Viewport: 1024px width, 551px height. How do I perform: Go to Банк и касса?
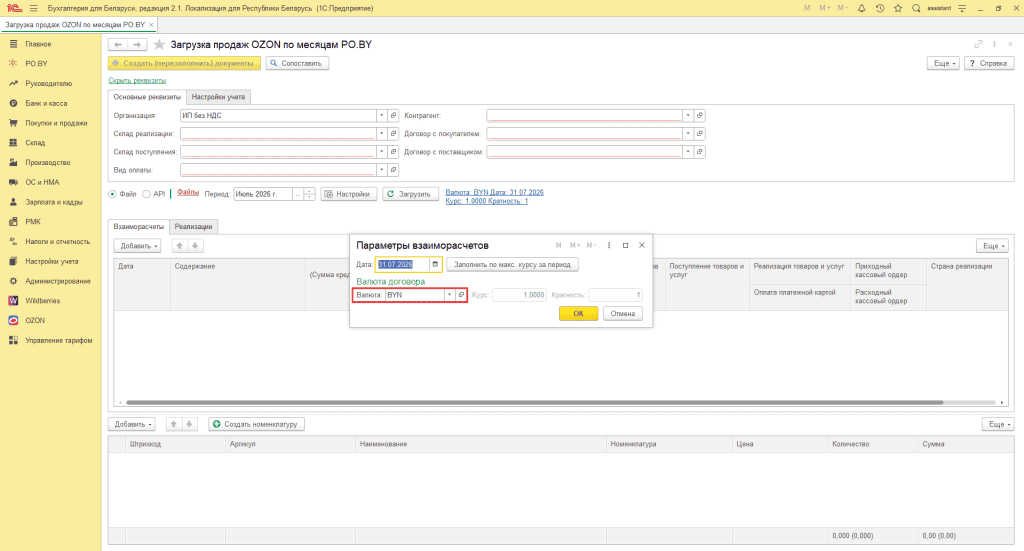point(46,103)
